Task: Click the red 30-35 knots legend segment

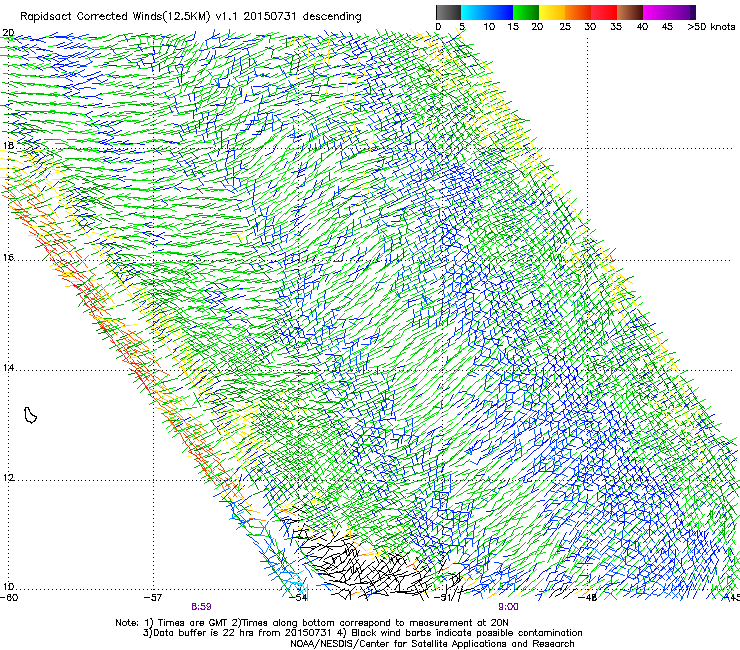Action: pyautogui.click(x=604, y=12)
